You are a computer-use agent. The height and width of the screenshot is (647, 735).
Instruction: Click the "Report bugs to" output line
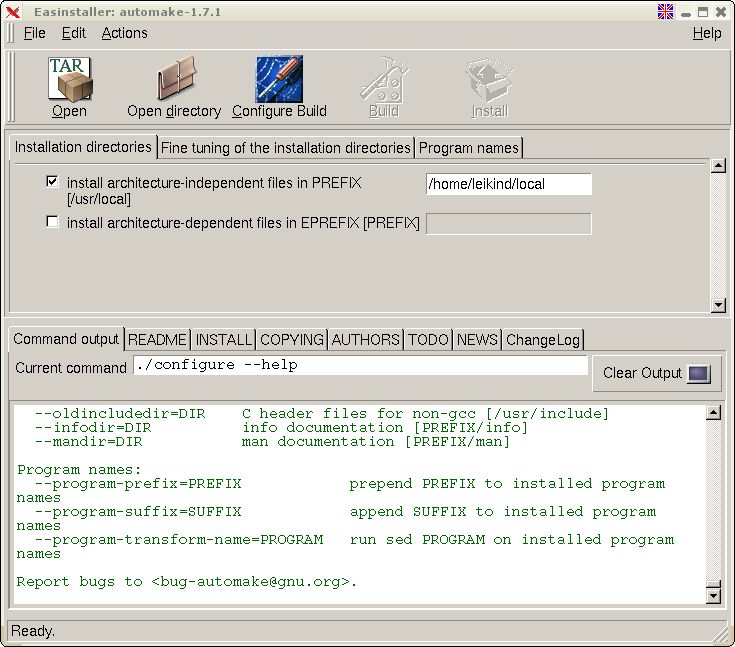187,582
